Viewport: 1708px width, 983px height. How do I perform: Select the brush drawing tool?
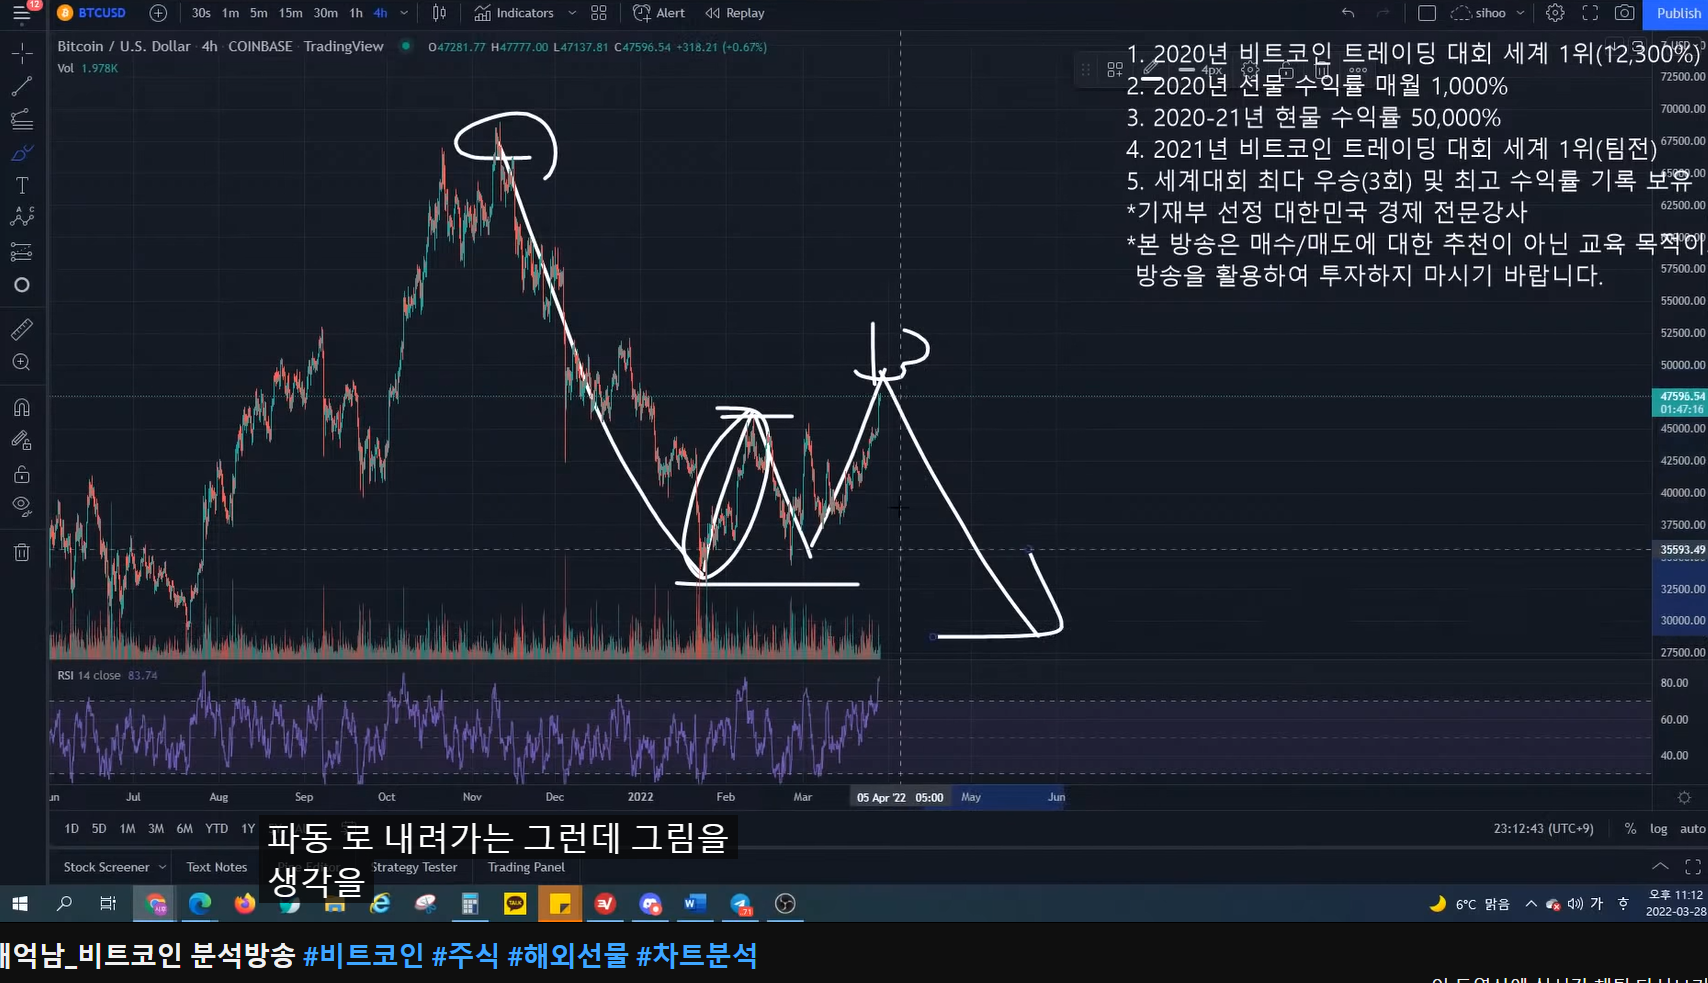coord(22,153)
